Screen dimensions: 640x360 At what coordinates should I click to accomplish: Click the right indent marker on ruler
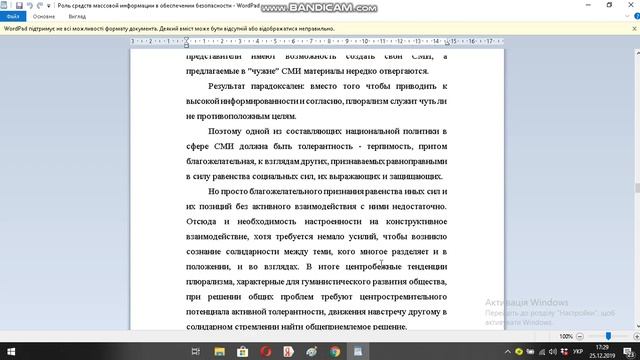coord(447,43)
